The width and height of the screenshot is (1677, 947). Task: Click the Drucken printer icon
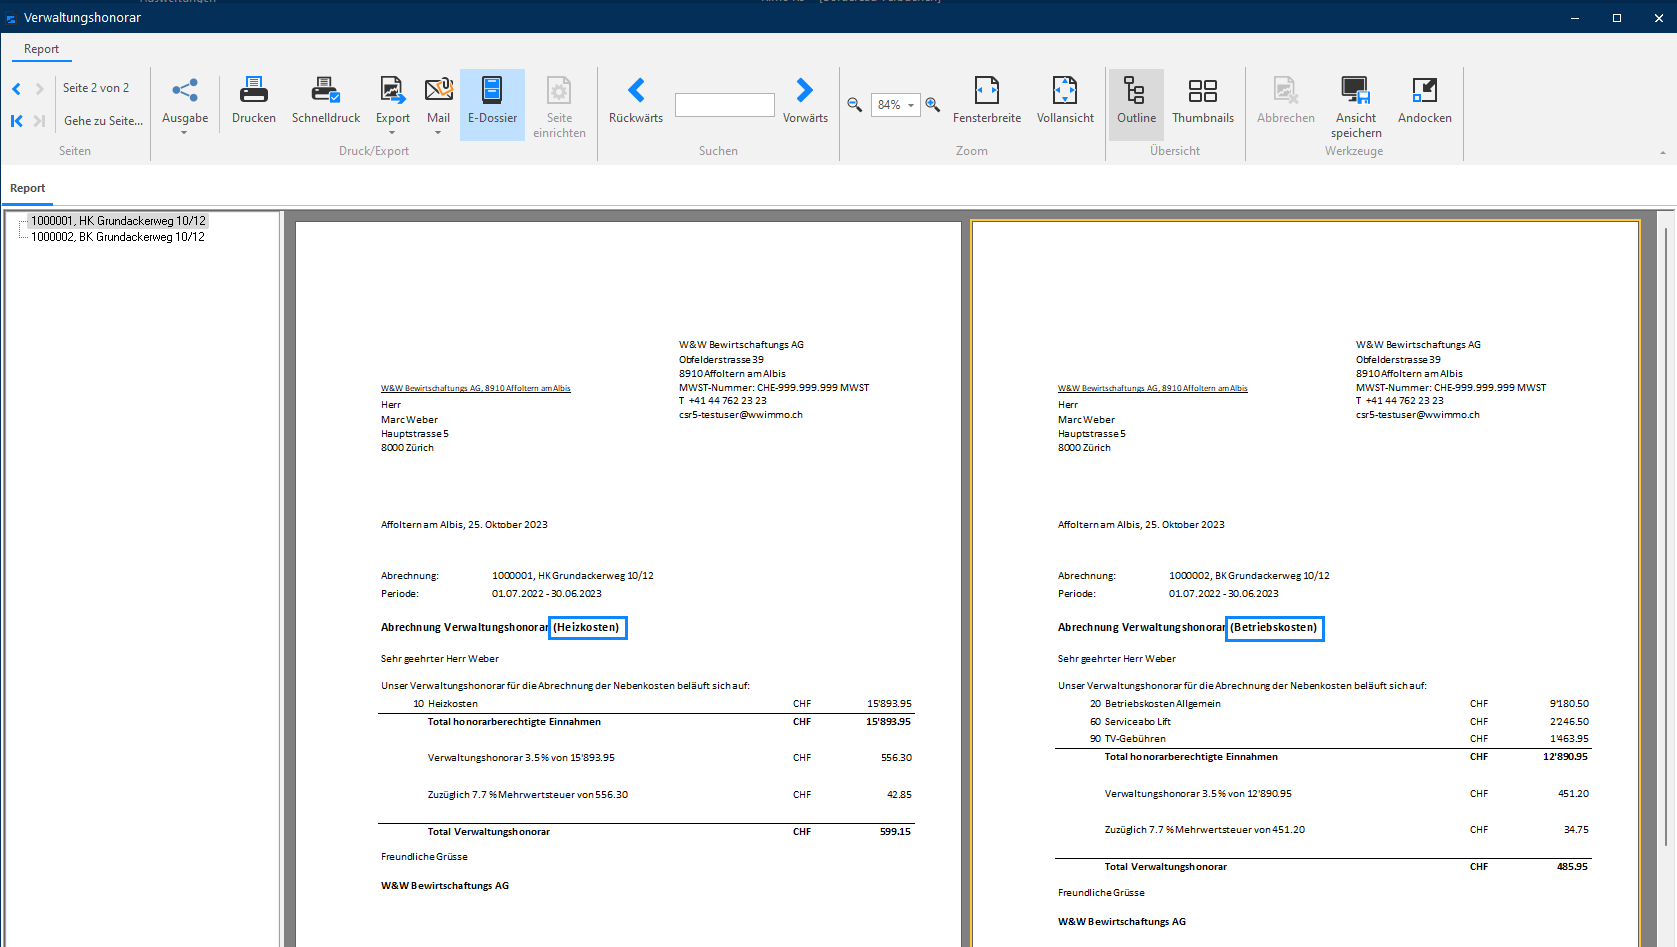pyautogui.click(x=254, y=90)
